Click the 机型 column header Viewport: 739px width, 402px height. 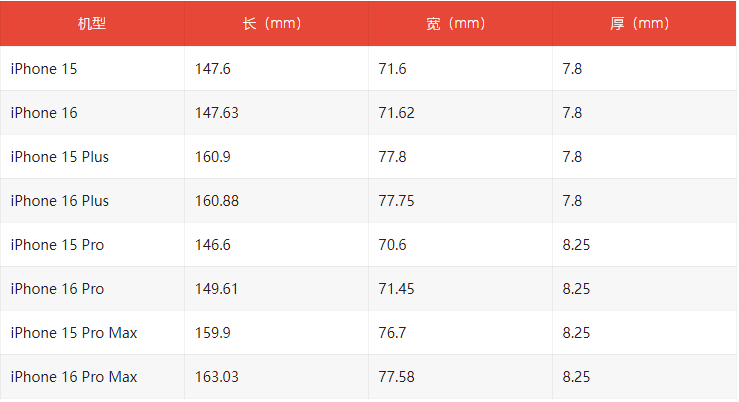[92, 23]
